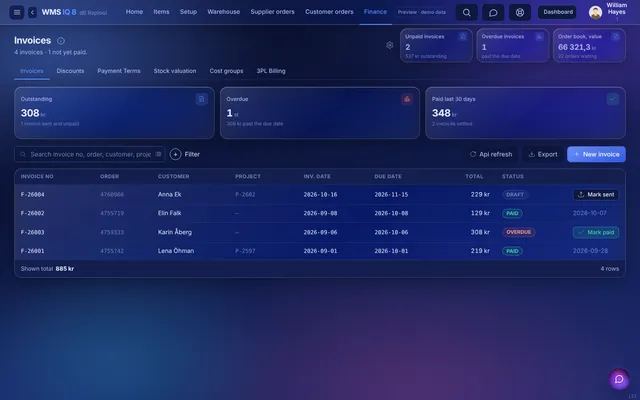The image size is (640, 400).
Task: Open Customer orders menu item
Action: click(329, 12)
